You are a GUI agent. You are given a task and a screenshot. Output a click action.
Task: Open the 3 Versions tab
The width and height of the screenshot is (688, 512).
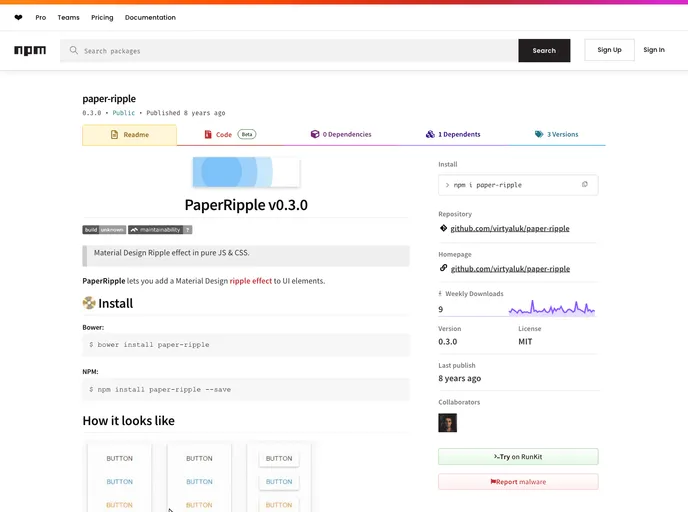pyautogui.click(x=556, y=134)
